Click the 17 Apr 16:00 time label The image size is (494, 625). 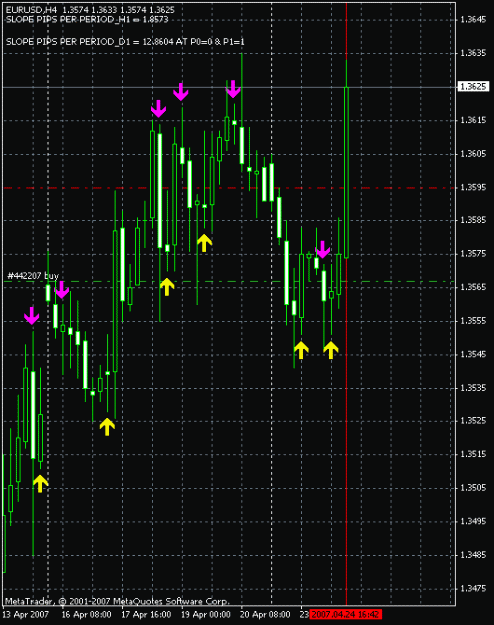tap(146, 614)
